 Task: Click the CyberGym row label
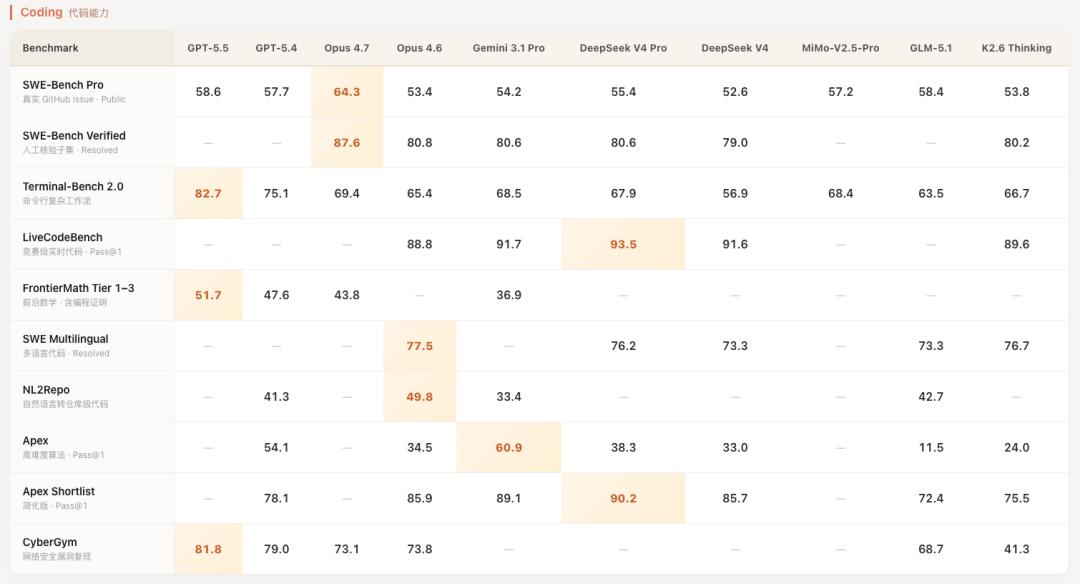(x=50, y=542)
